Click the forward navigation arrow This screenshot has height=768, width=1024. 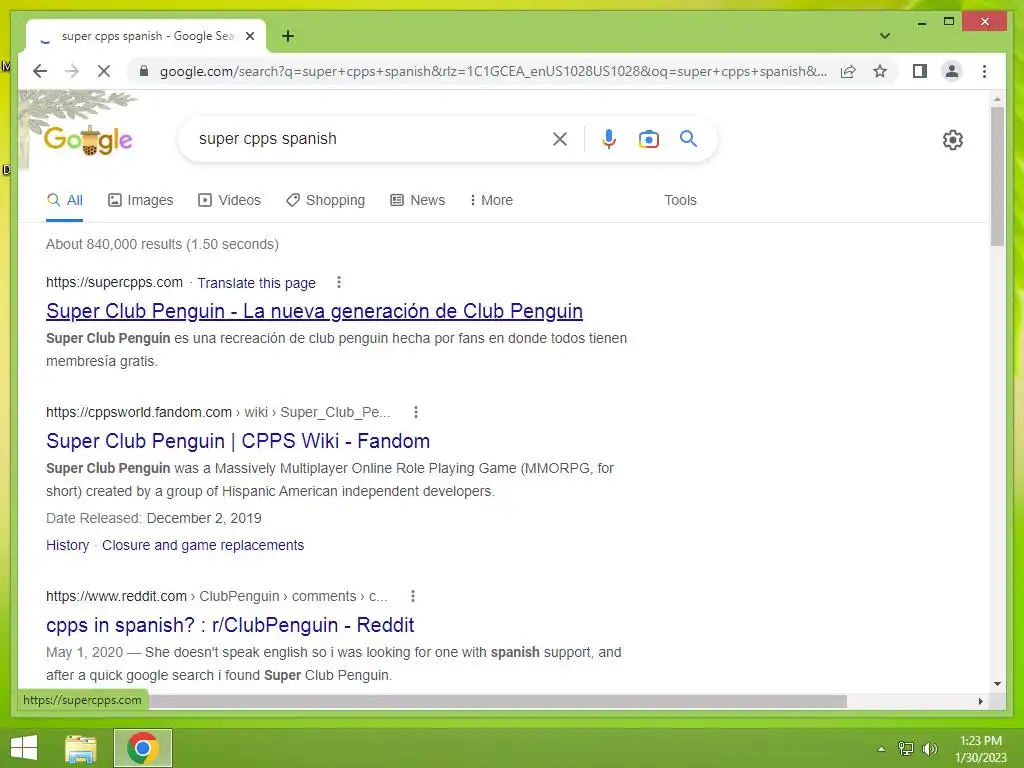tap(72, 71)
